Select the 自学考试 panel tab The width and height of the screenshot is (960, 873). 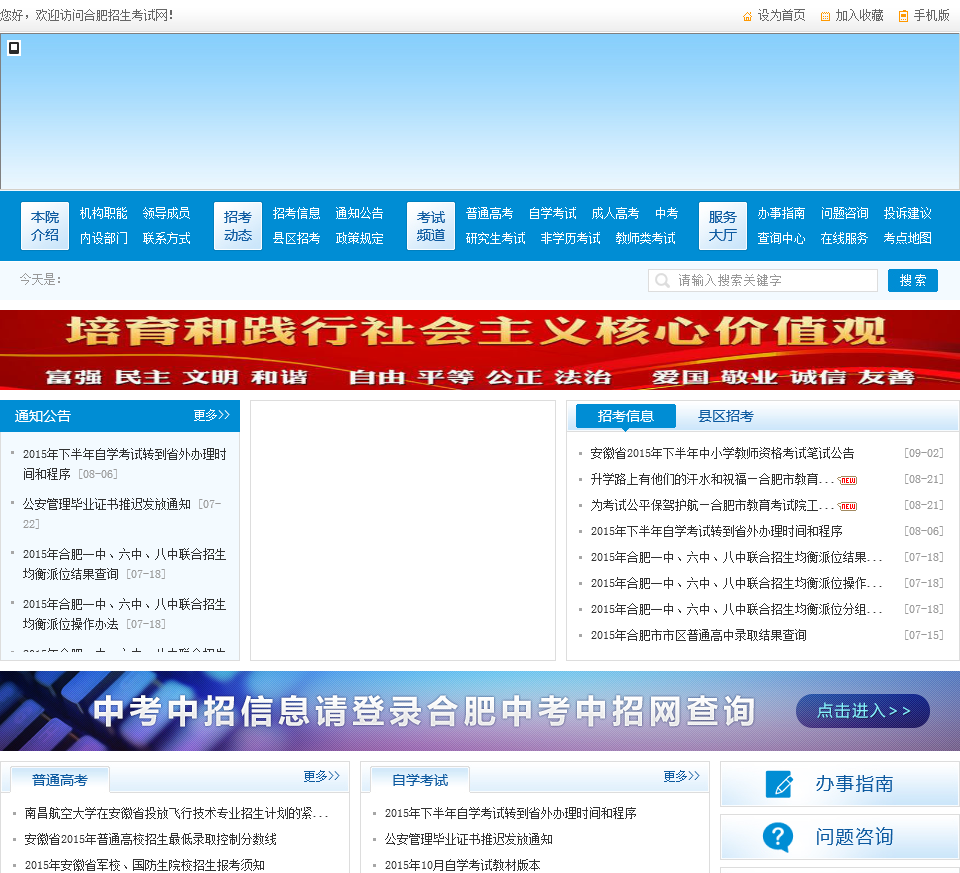(420, 780)
